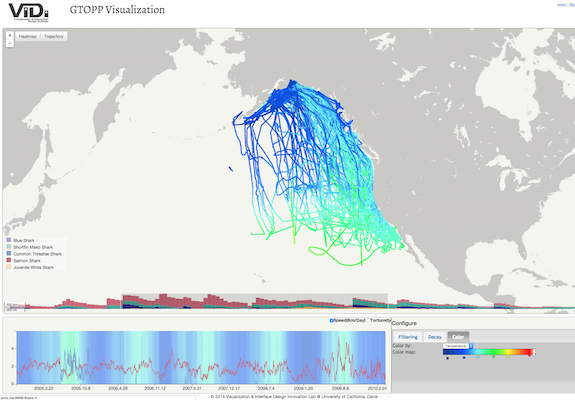Open the Intro link
This screenshot has height=400, width=575.
pos(561,5)
